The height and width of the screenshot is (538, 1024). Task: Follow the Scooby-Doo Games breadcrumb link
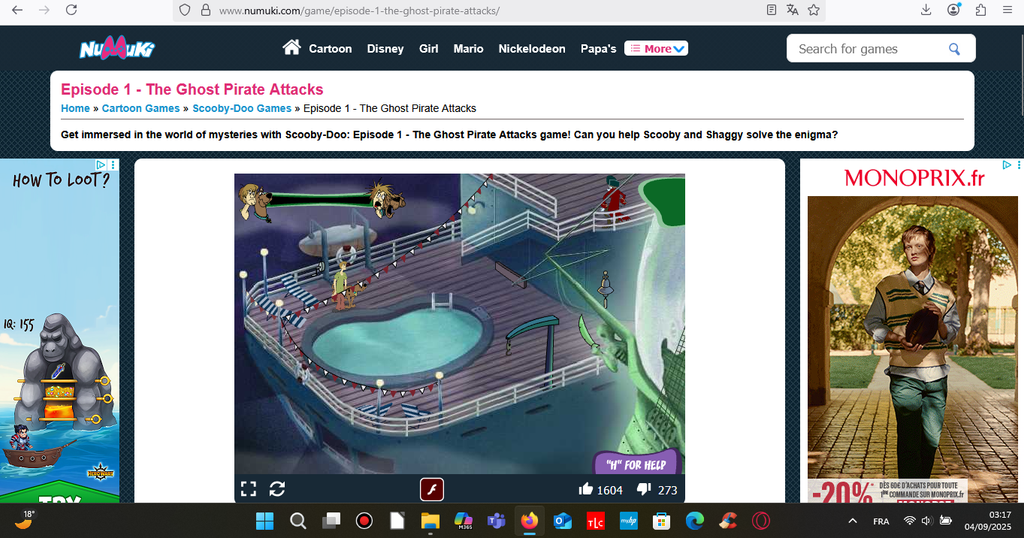point(242,108)
